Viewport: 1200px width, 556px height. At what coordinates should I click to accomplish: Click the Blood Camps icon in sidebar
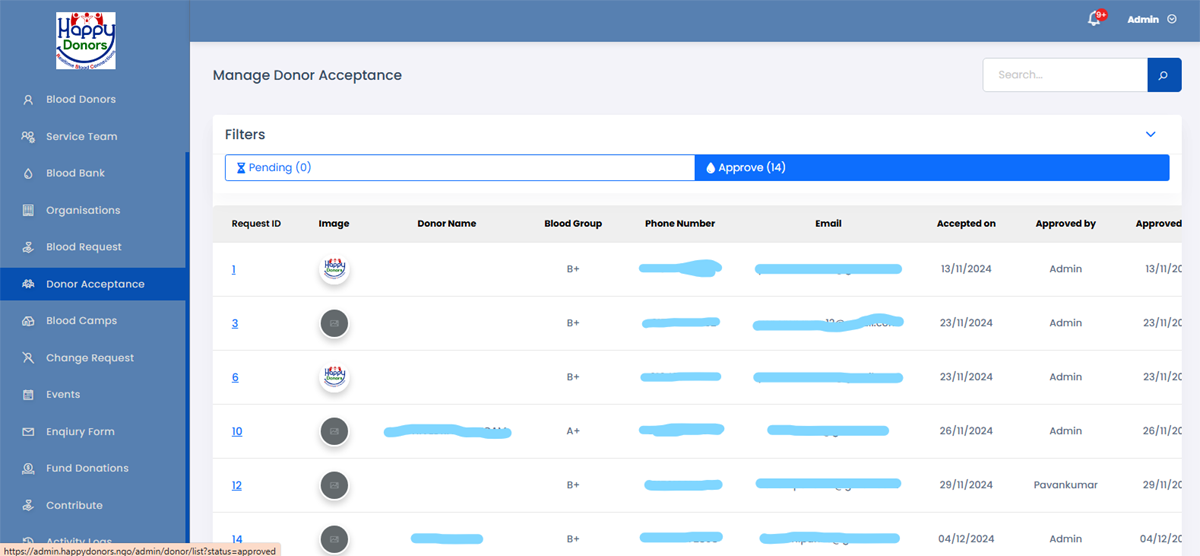(x=28, y=321)
